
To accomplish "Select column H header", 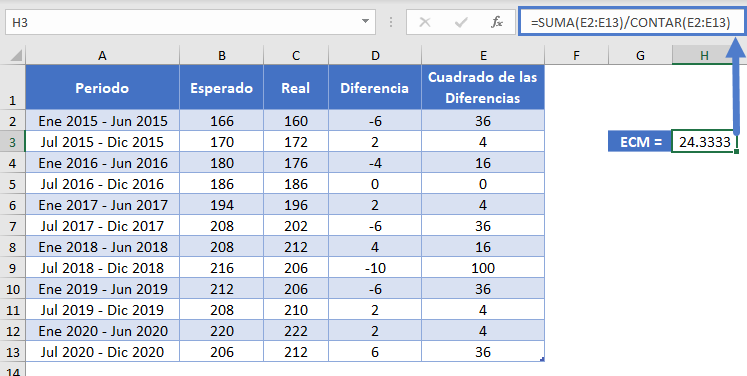I will click(x=704, y=56).
